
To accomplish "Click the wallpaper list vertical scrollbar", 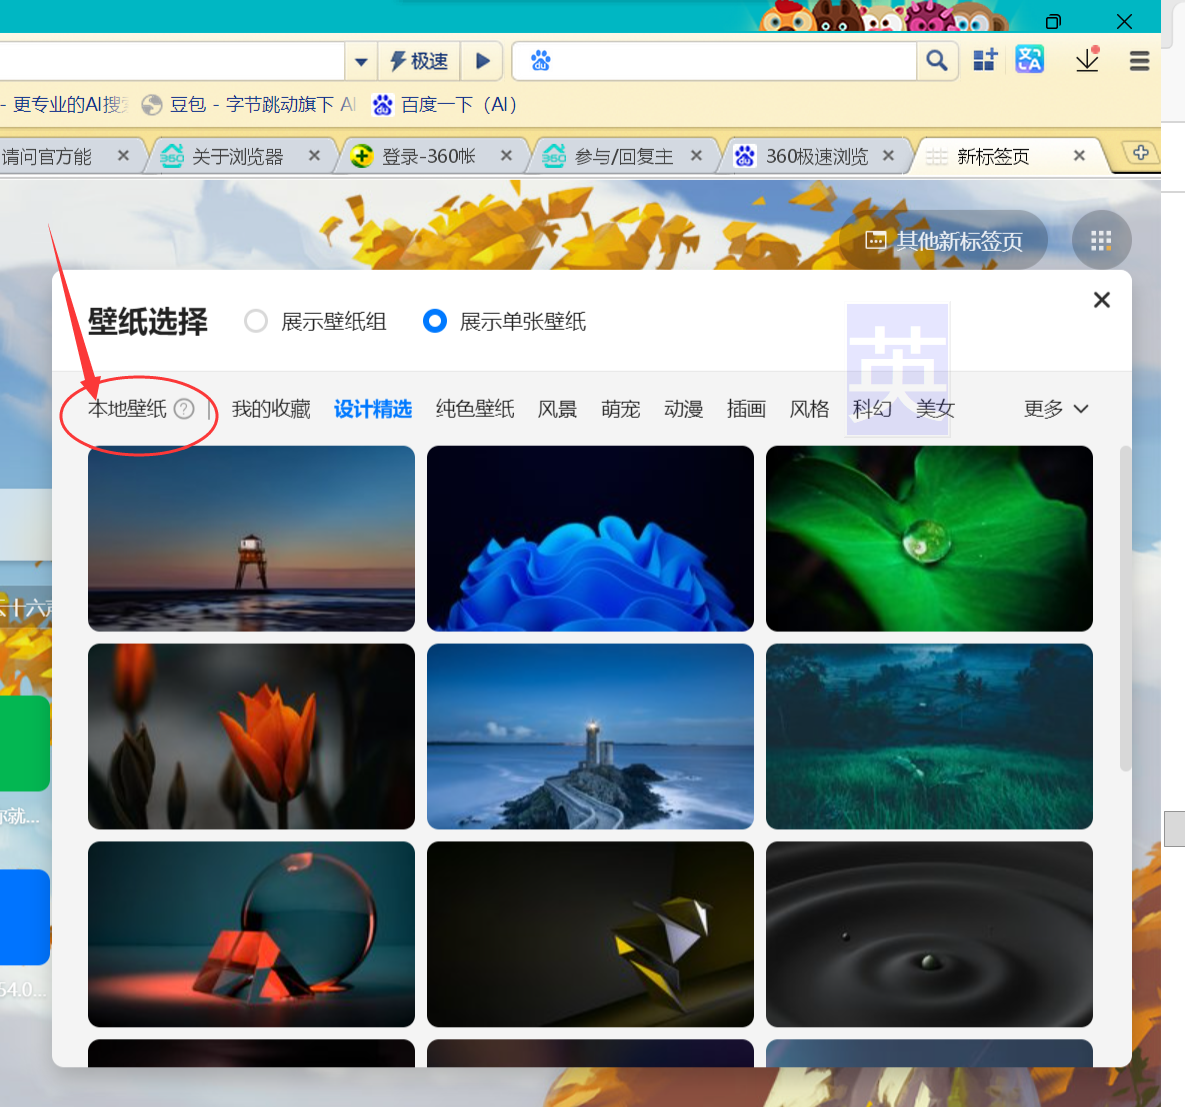I will coord(1125,608).
